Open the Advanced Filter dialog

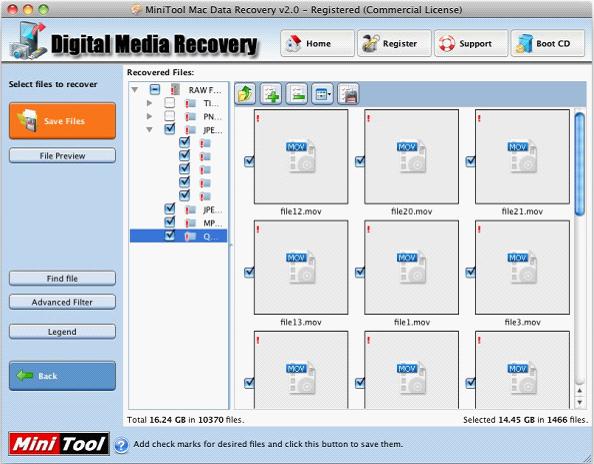pyautogui.click(x=63, y=302)
